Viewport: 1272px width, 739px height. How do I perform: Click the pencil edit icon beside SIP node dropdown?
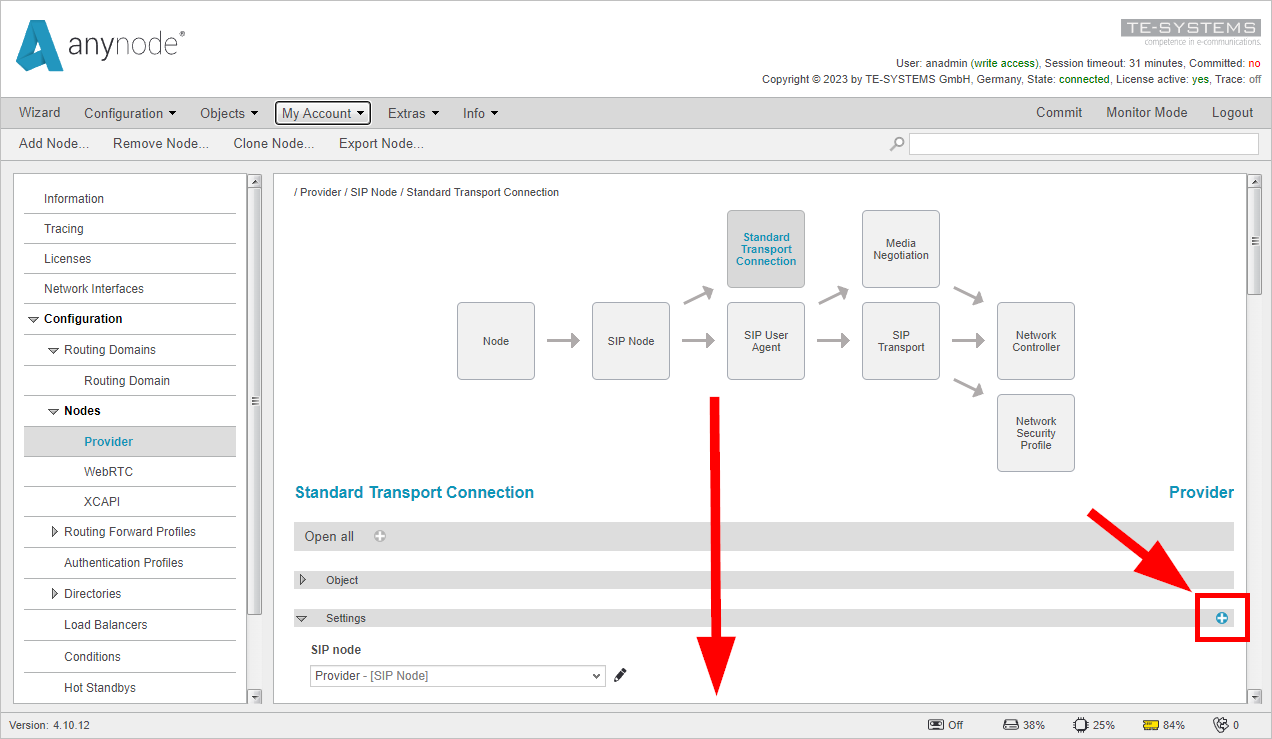coord(620,675)
